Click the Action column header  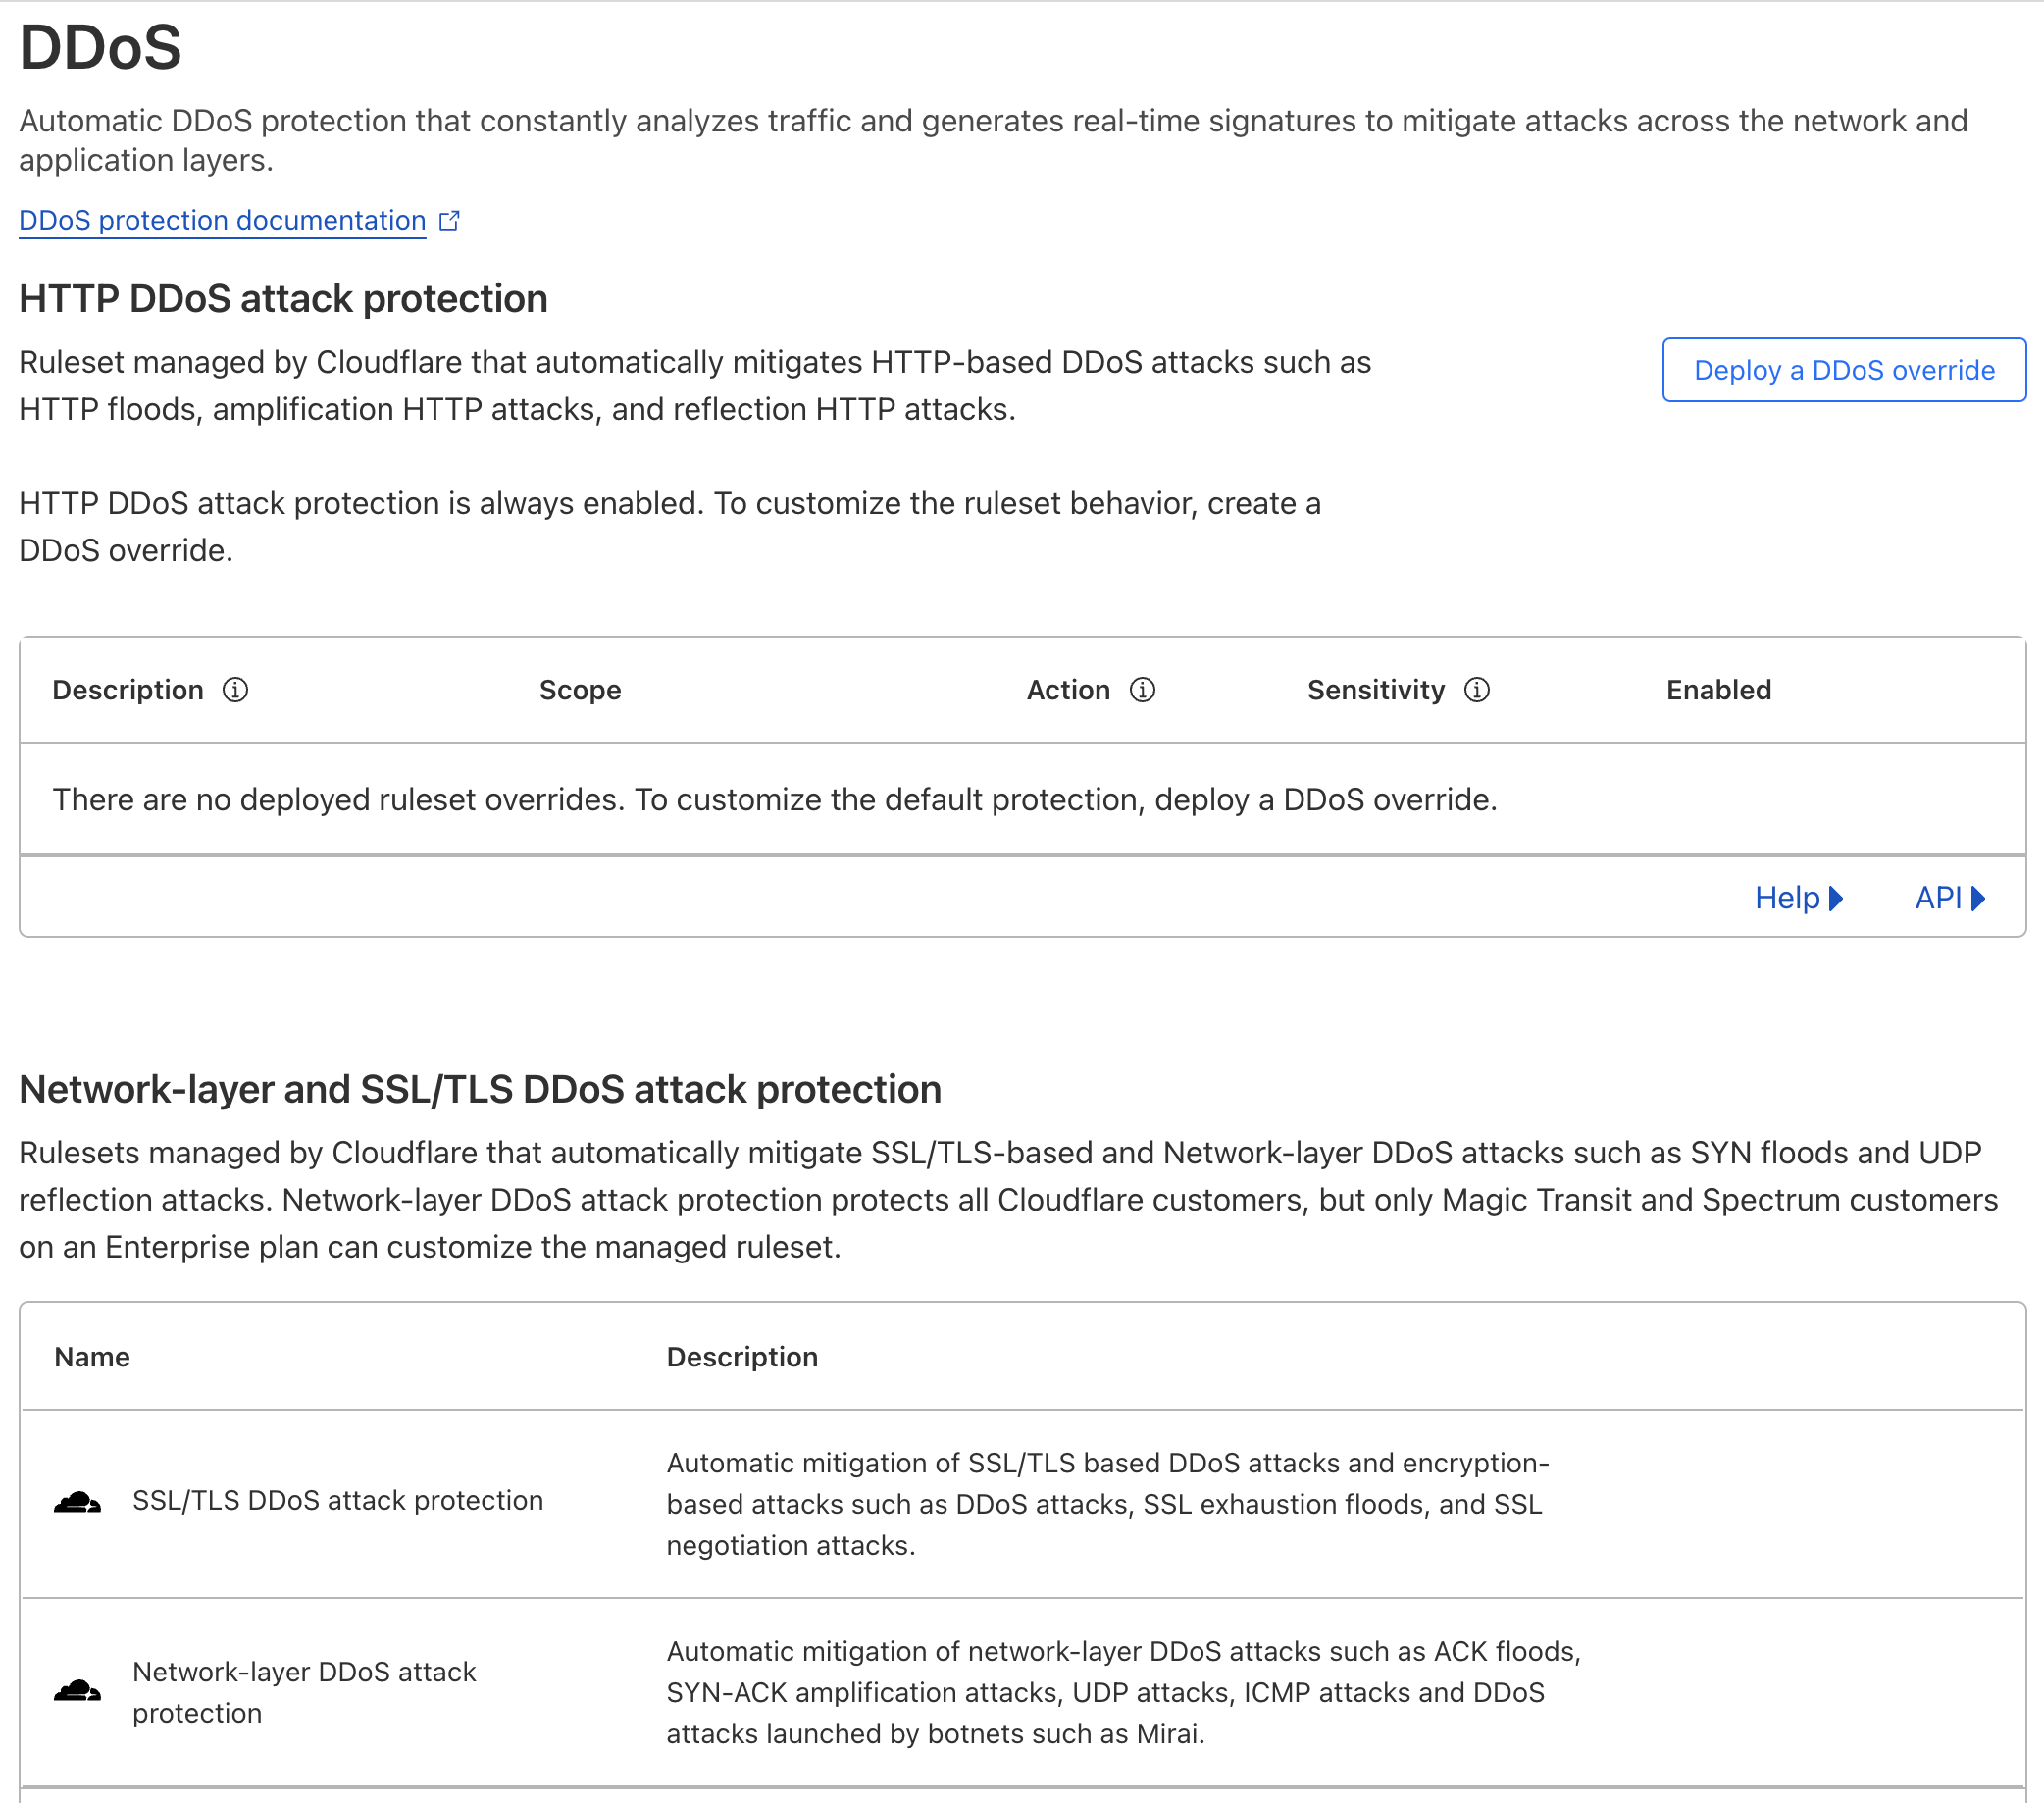coord(1068,690)
